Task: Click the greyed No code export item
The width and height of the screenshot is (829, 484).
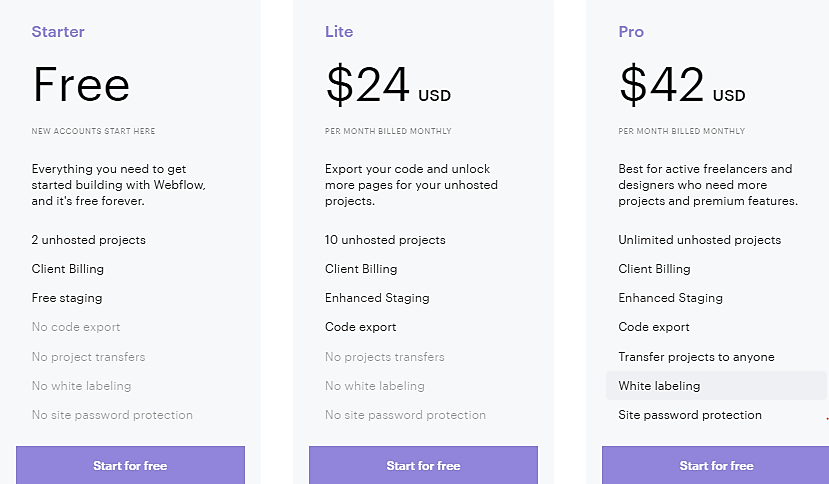Action: pyautogui.click(x=76, y=327)
